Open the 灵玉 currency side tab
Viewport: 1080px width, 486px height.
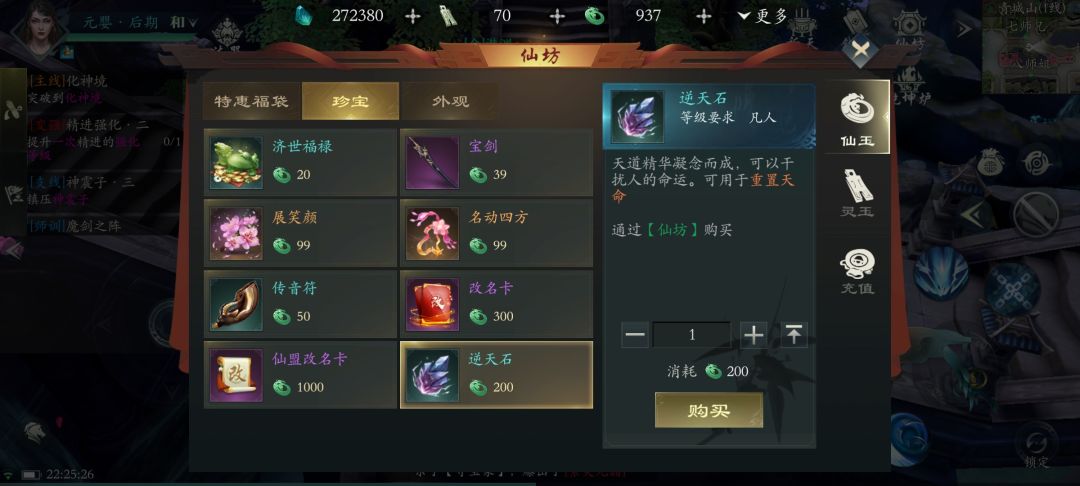(x=858, y=193)
